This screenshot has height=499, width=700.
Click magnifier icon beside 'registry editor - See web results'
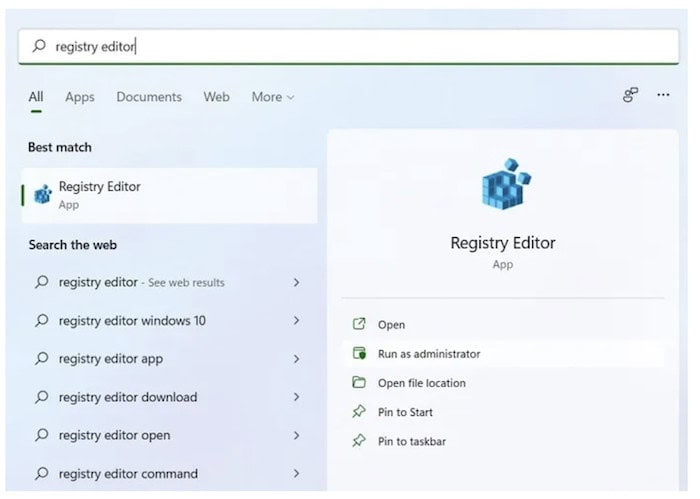42,282
